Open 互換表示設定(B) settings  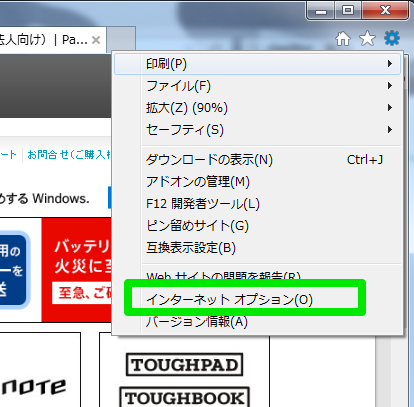[258, 248]
